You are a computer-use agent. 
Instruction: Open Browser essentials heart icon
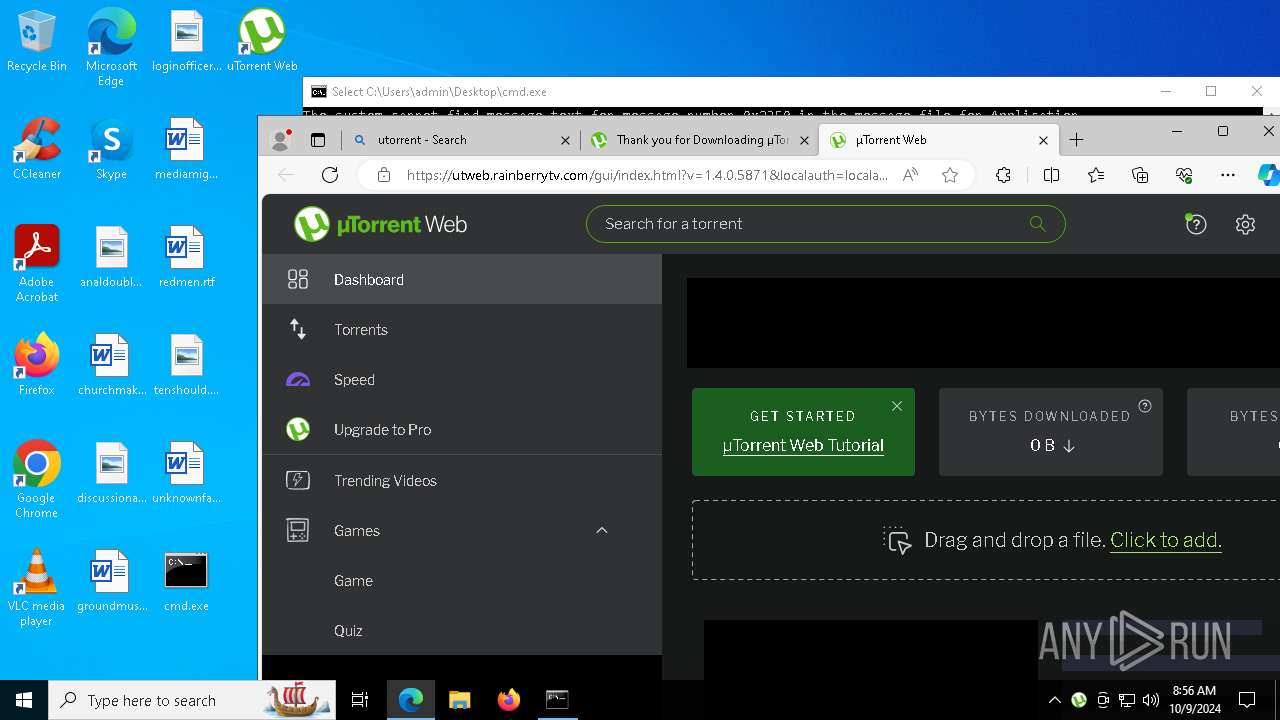pos(1184,175)
